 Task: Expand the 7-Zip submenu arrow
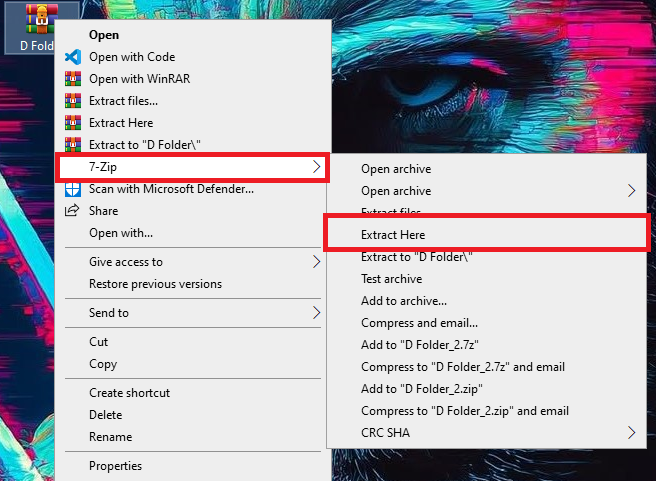point(317,167)
